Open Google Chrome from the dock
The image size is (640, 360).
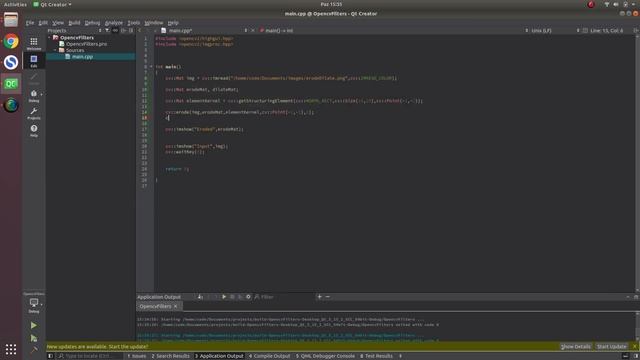(11, 41)
